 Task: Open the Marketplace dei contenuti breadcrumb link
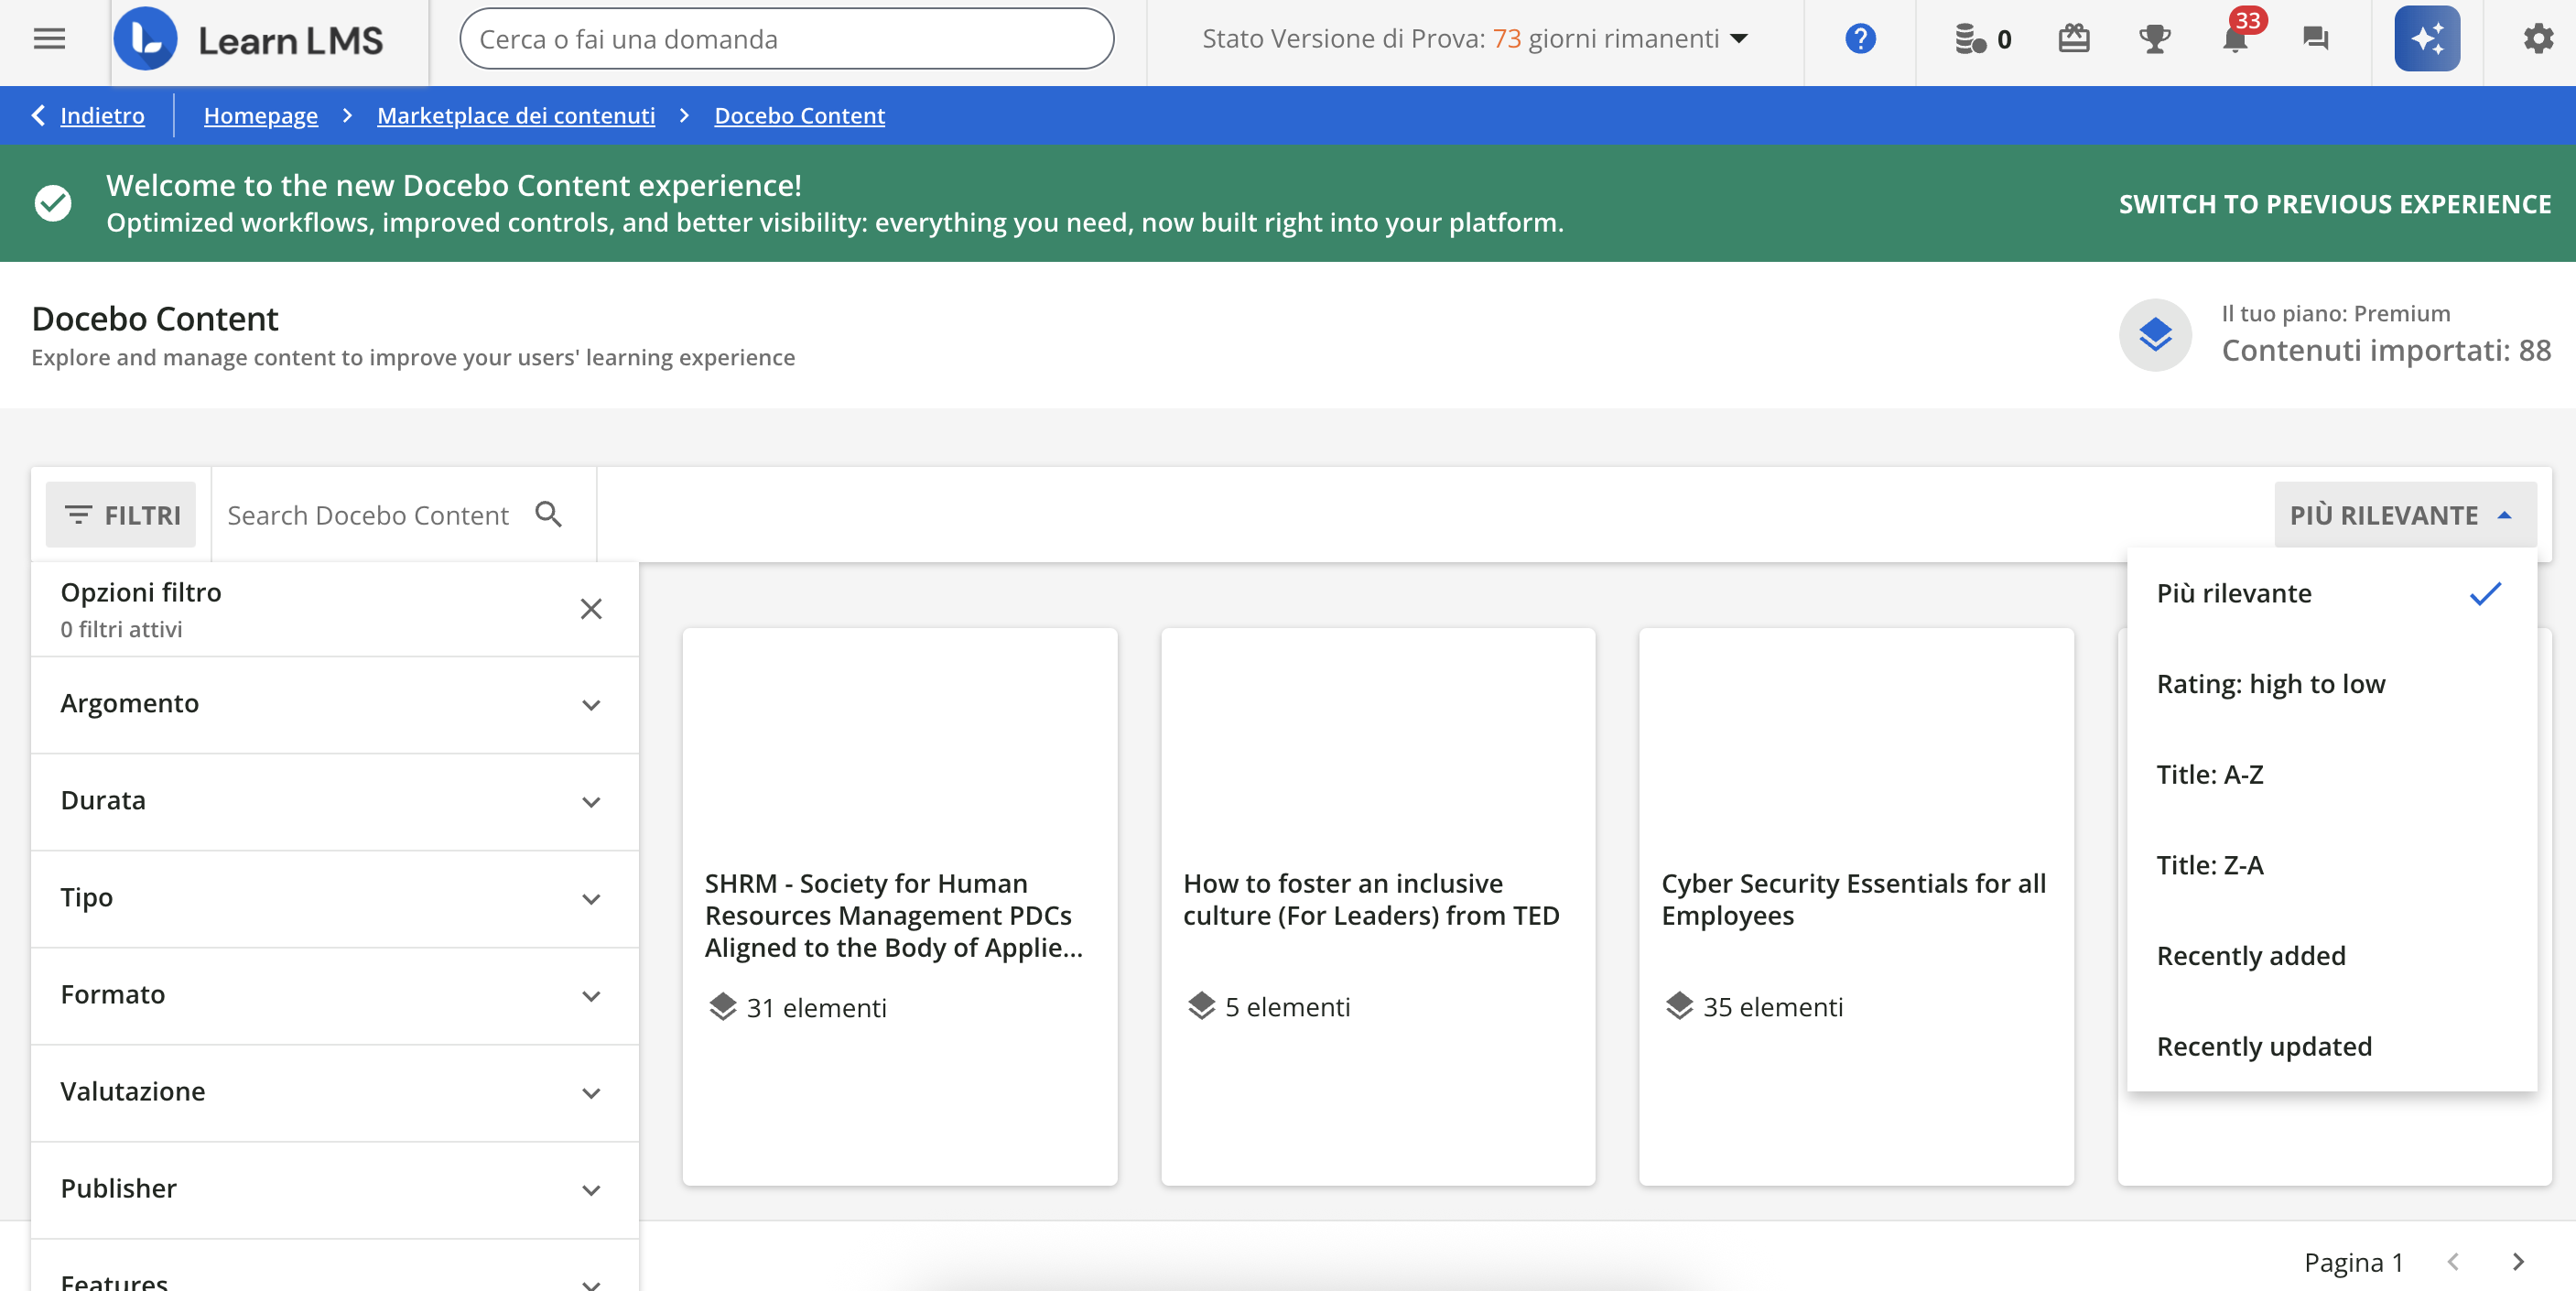point(516,116)
